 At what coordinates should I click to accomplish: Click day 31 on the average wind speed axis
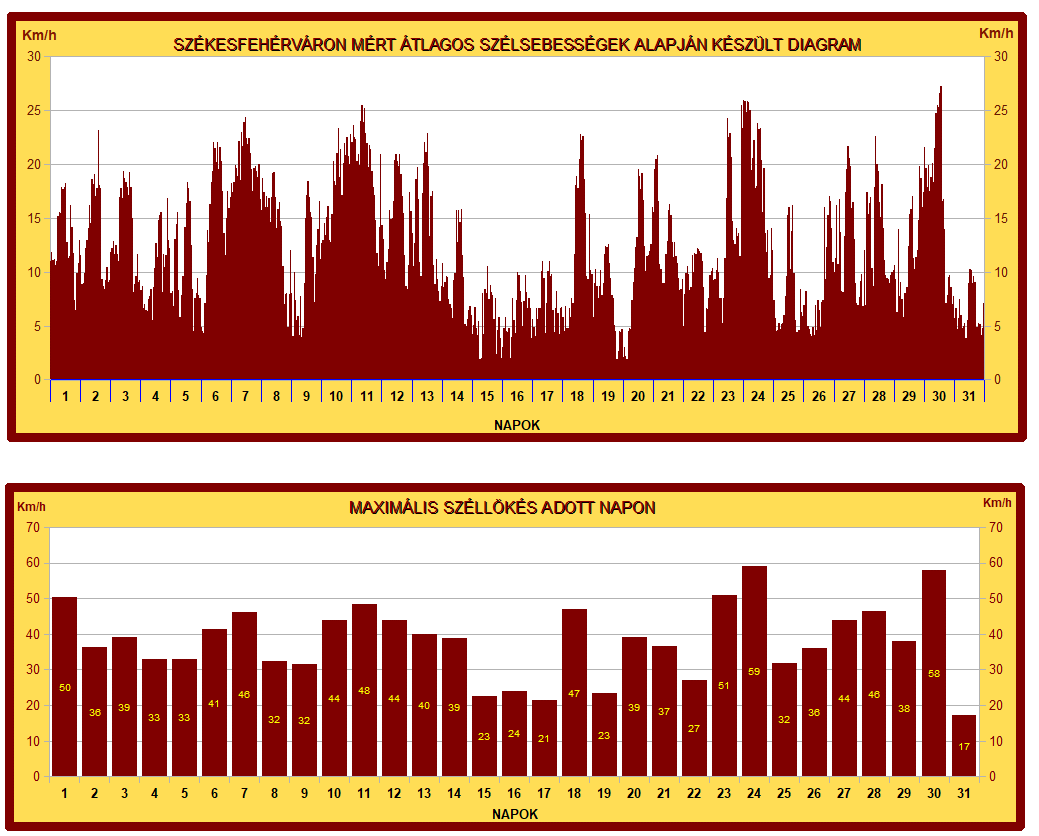[x=969, y=396]
